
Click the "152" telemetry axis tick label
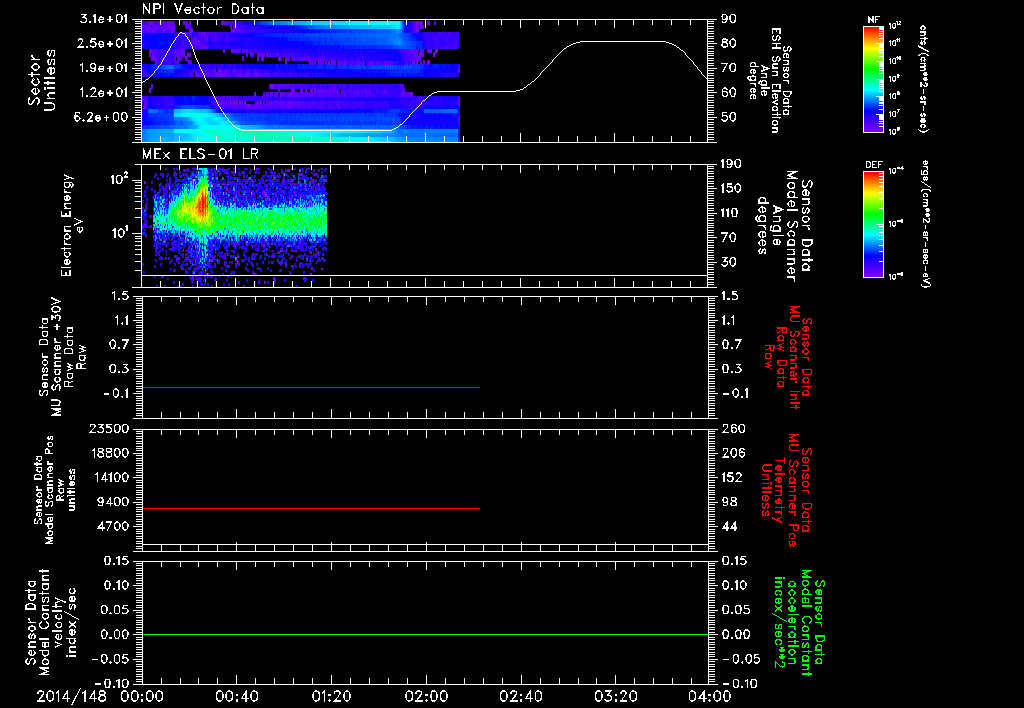[732, 477]
